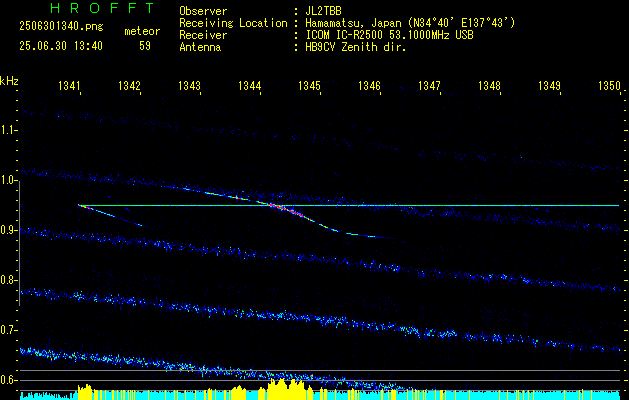
Task: Click the 1343 time axis marker
Action: (189, 85)
